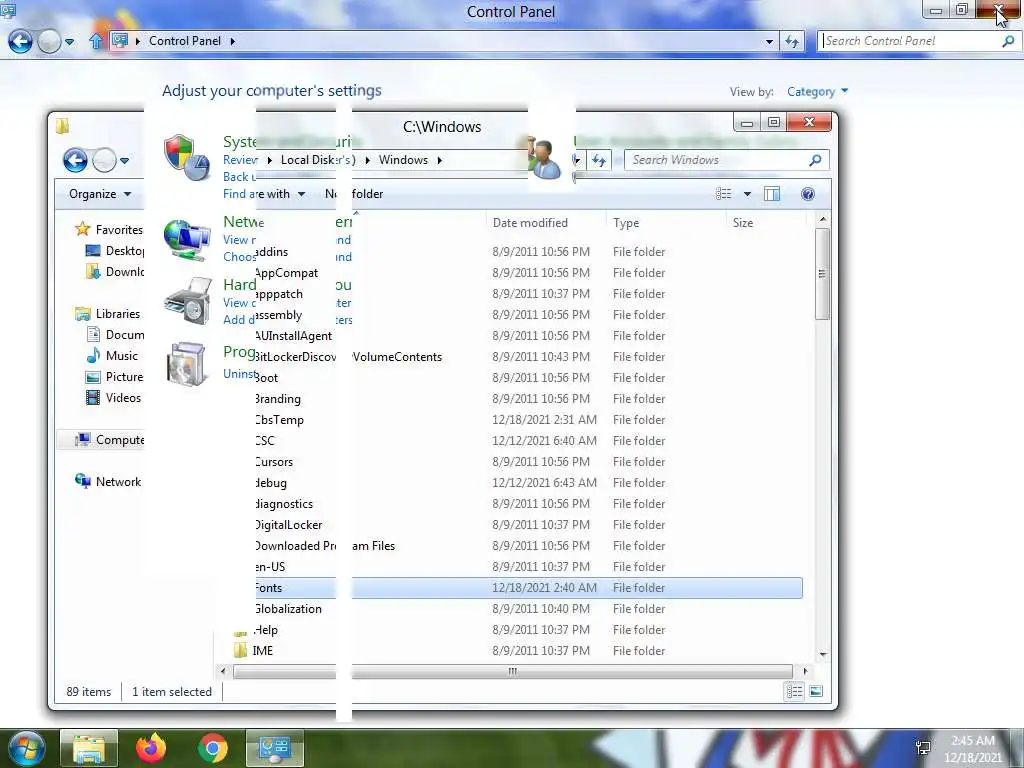
Task: Open the Organize menu
Action: tap(100, 194)
